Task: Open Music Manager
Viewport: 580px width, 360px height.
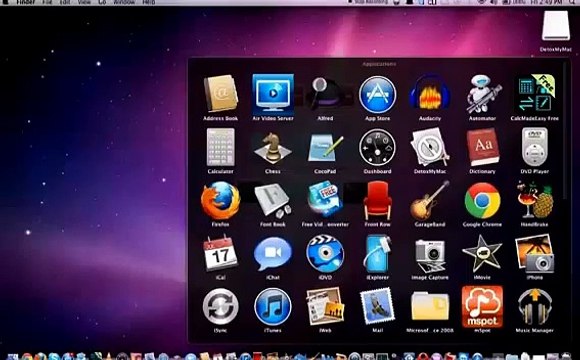Action: pyautogui.click(x=535, y=307)
